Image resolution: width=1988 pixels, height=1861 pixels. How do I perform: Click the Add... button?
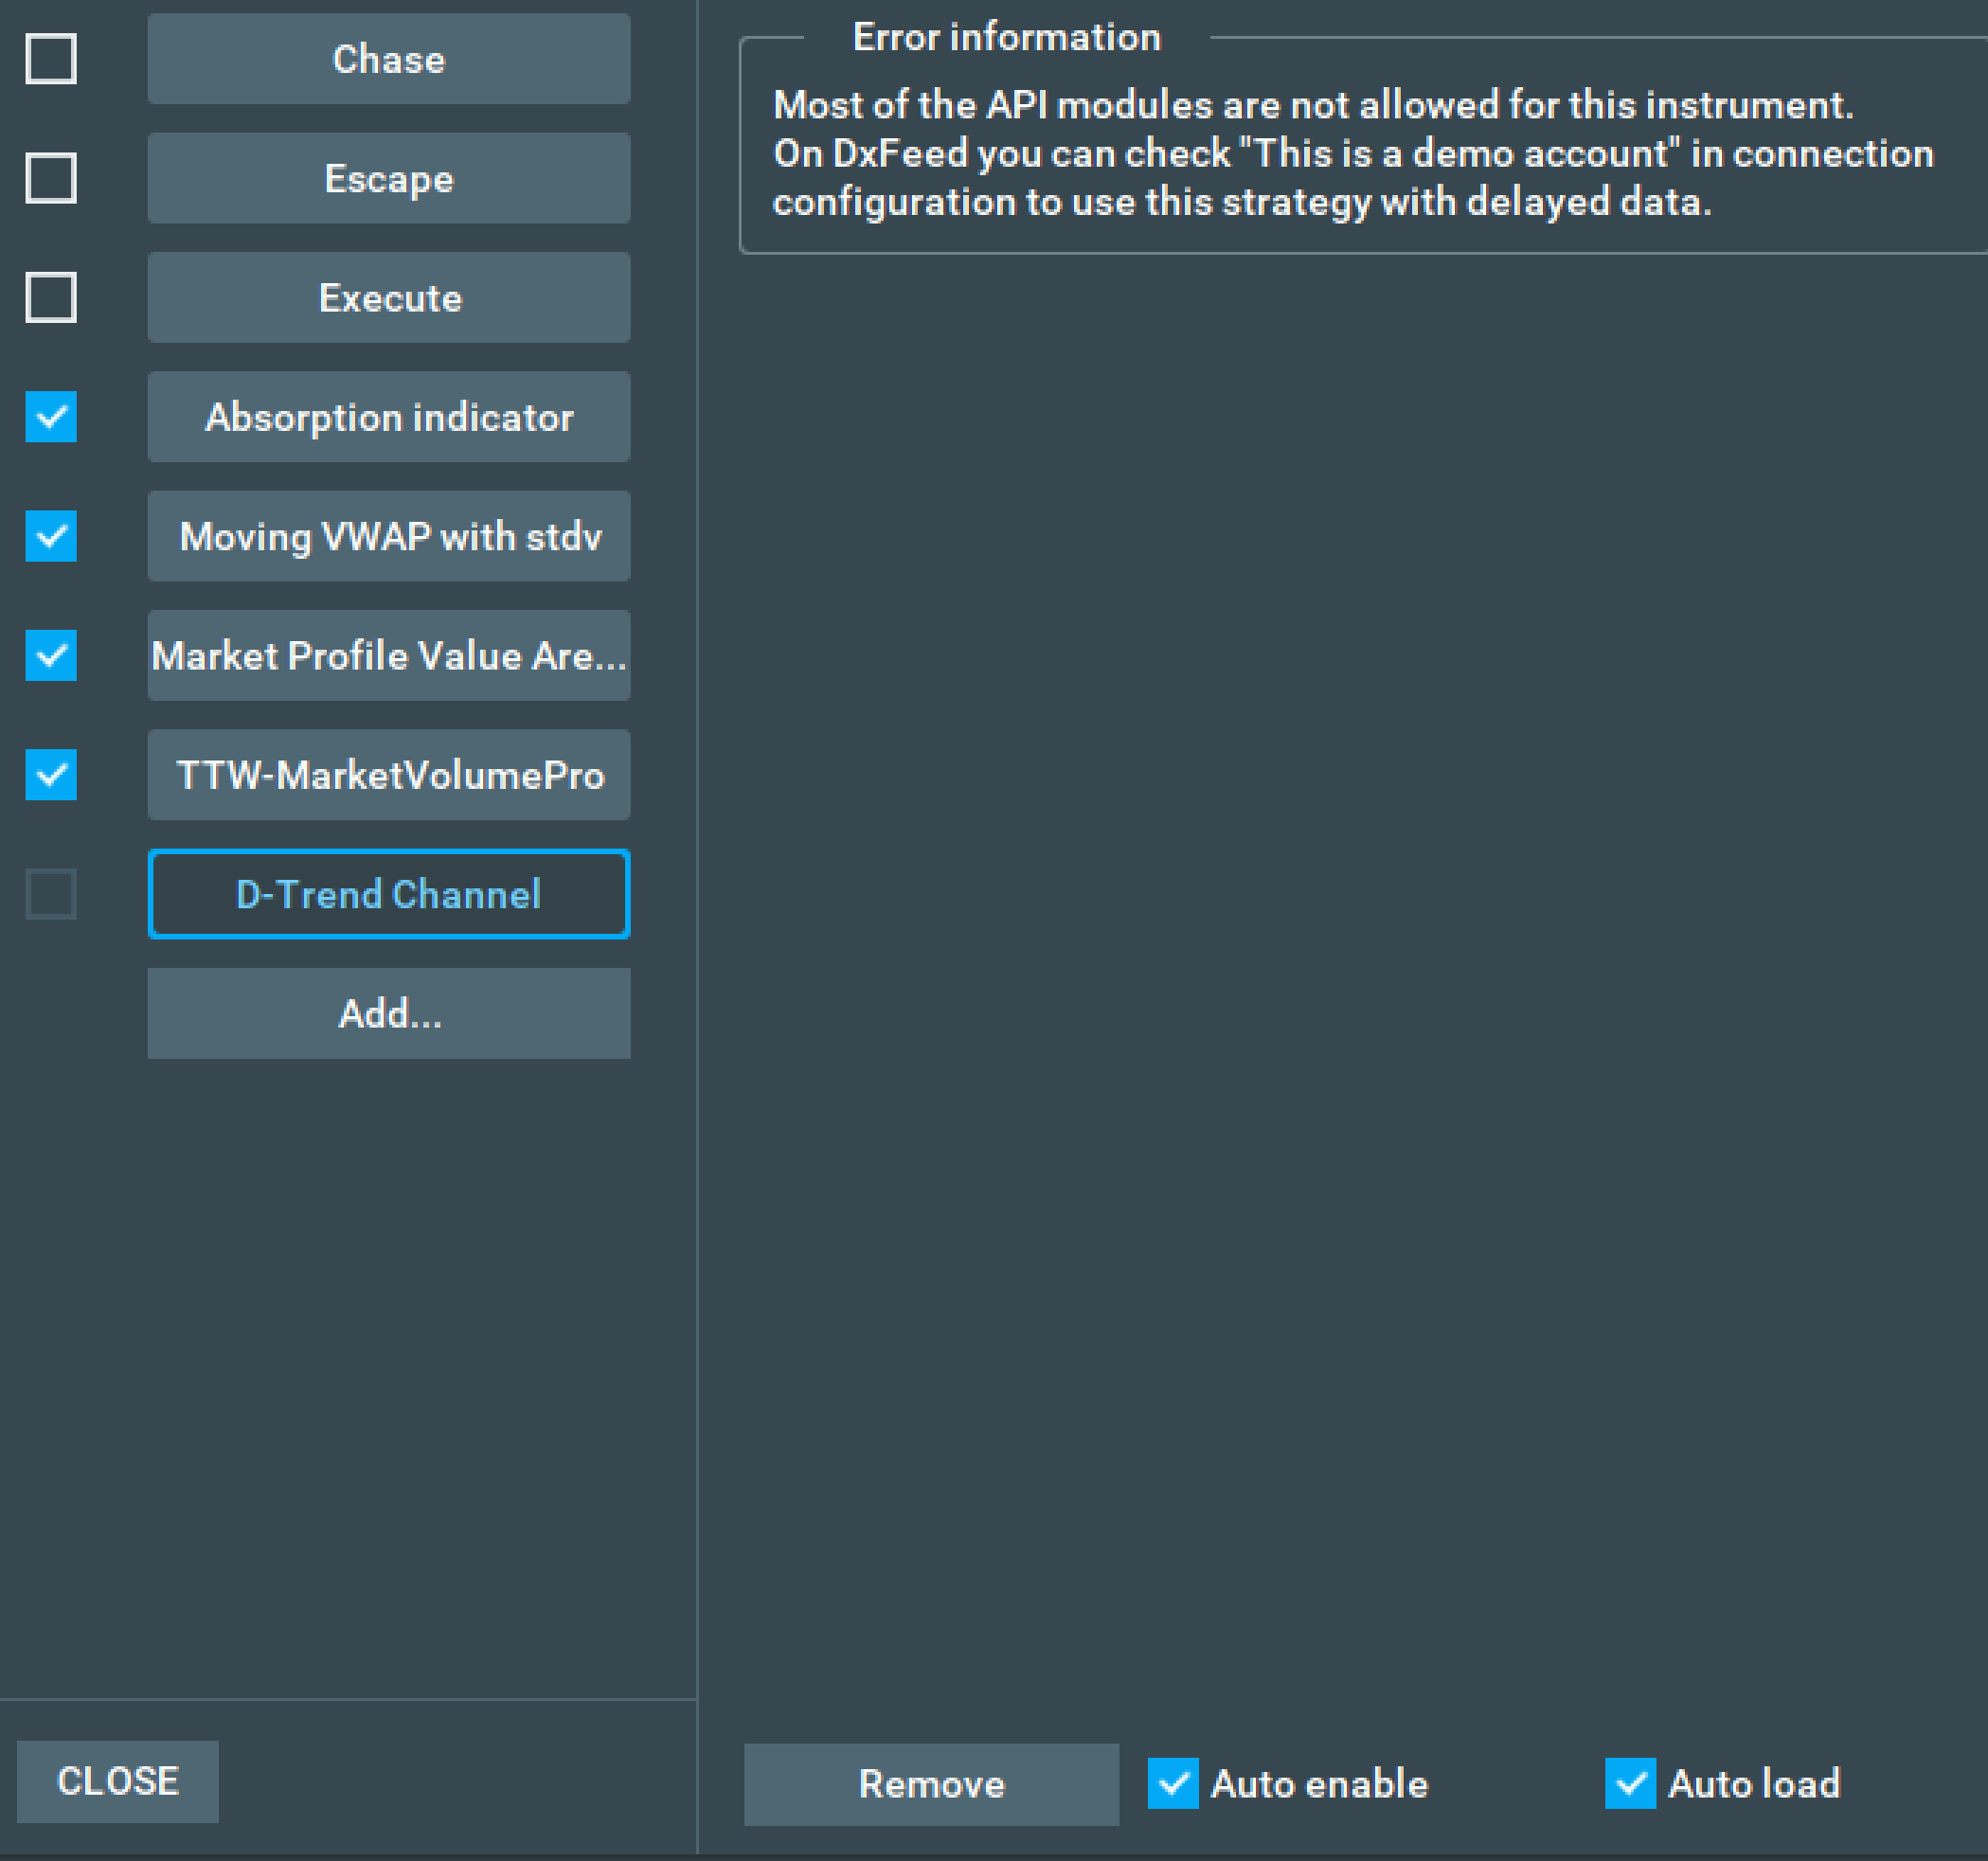tap(388, 1013)
